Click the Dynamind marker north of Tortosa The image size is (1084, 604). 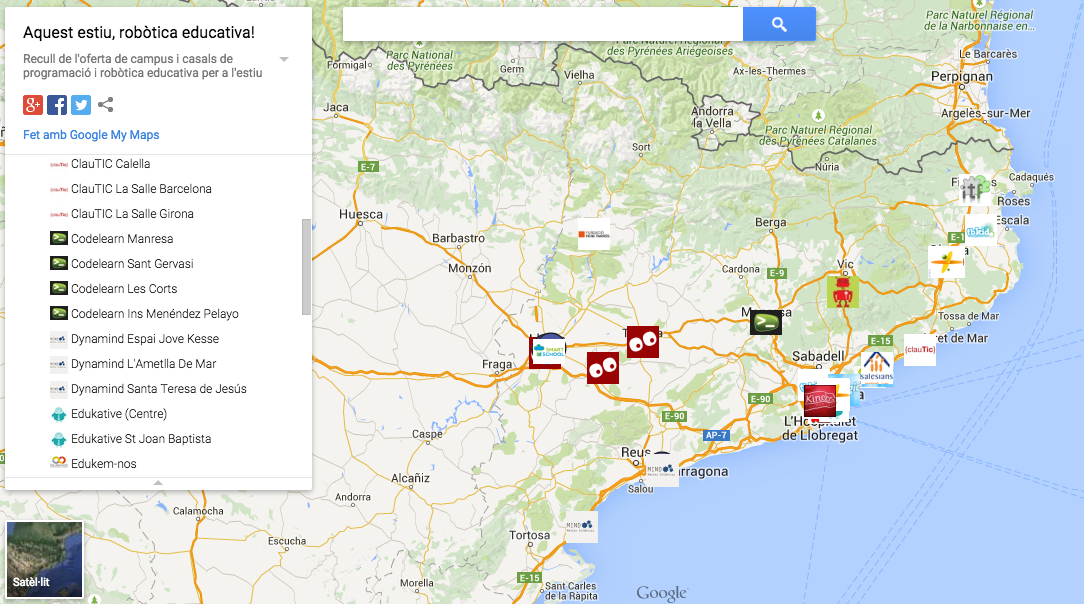tap(581, 527)
